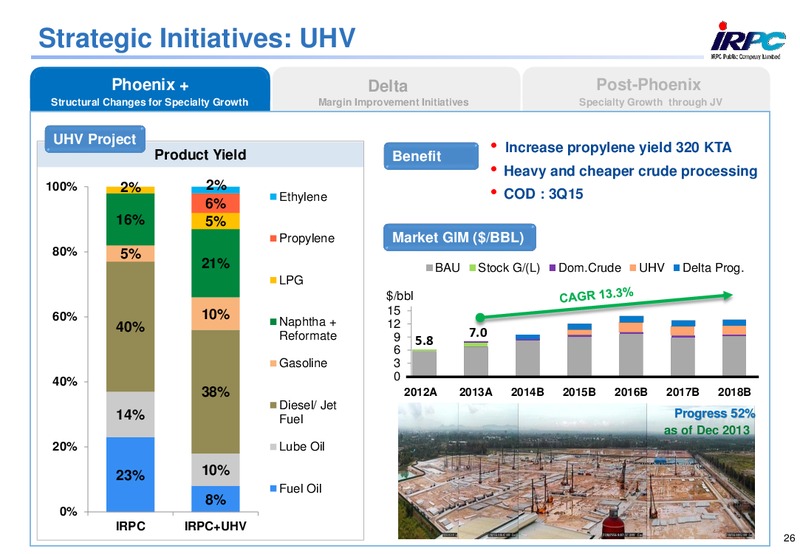Click the 7.0 value label above 2013A

tap(478, 333)
